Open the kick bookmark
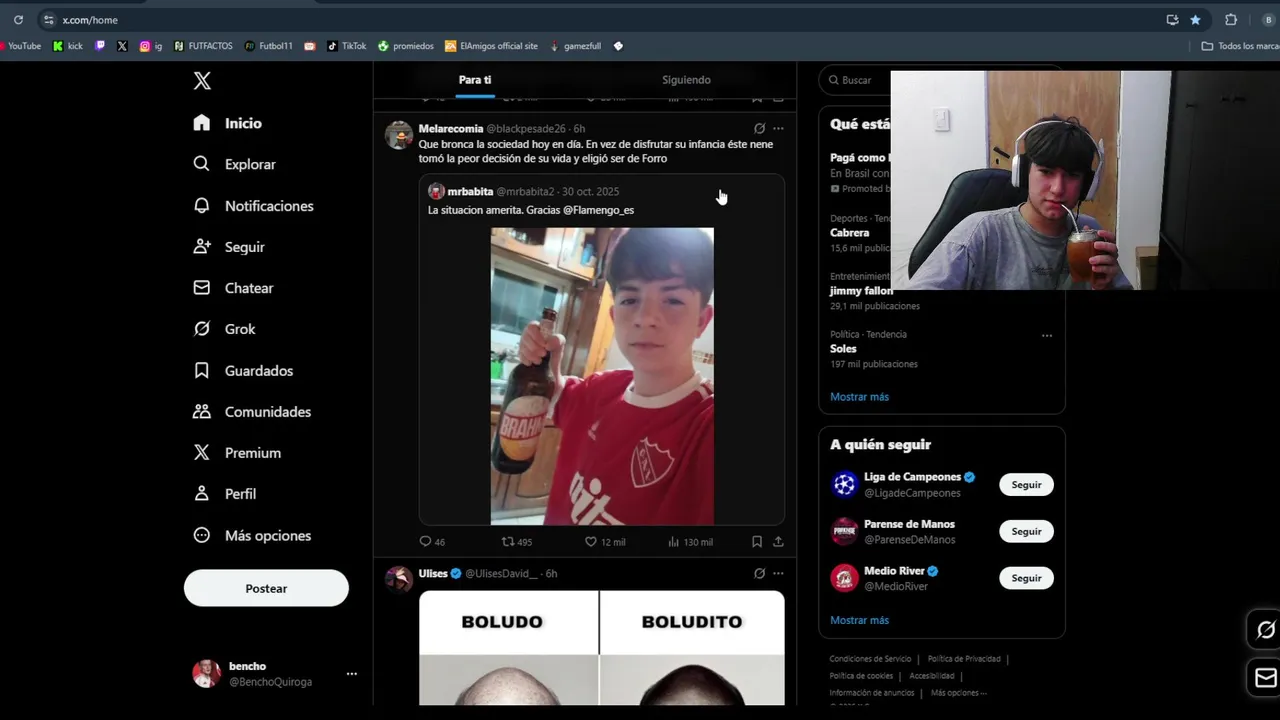 click(68, 46)
